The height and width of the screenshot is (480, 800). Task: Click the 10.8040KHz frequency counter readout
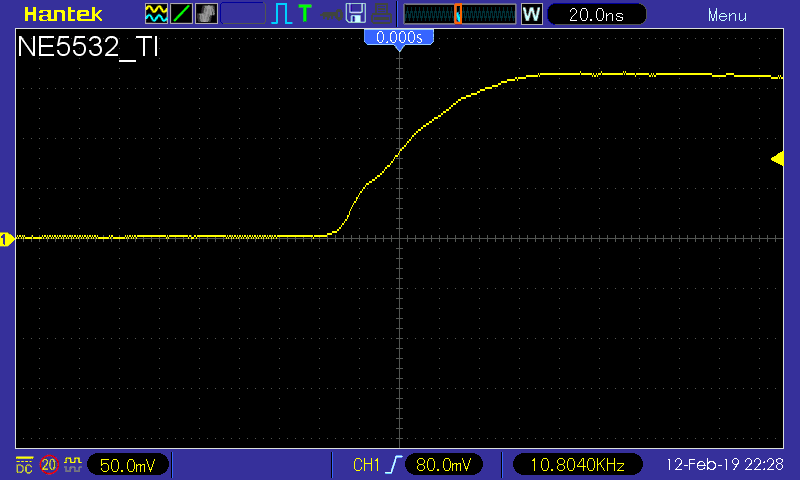(x=578, y=465)
